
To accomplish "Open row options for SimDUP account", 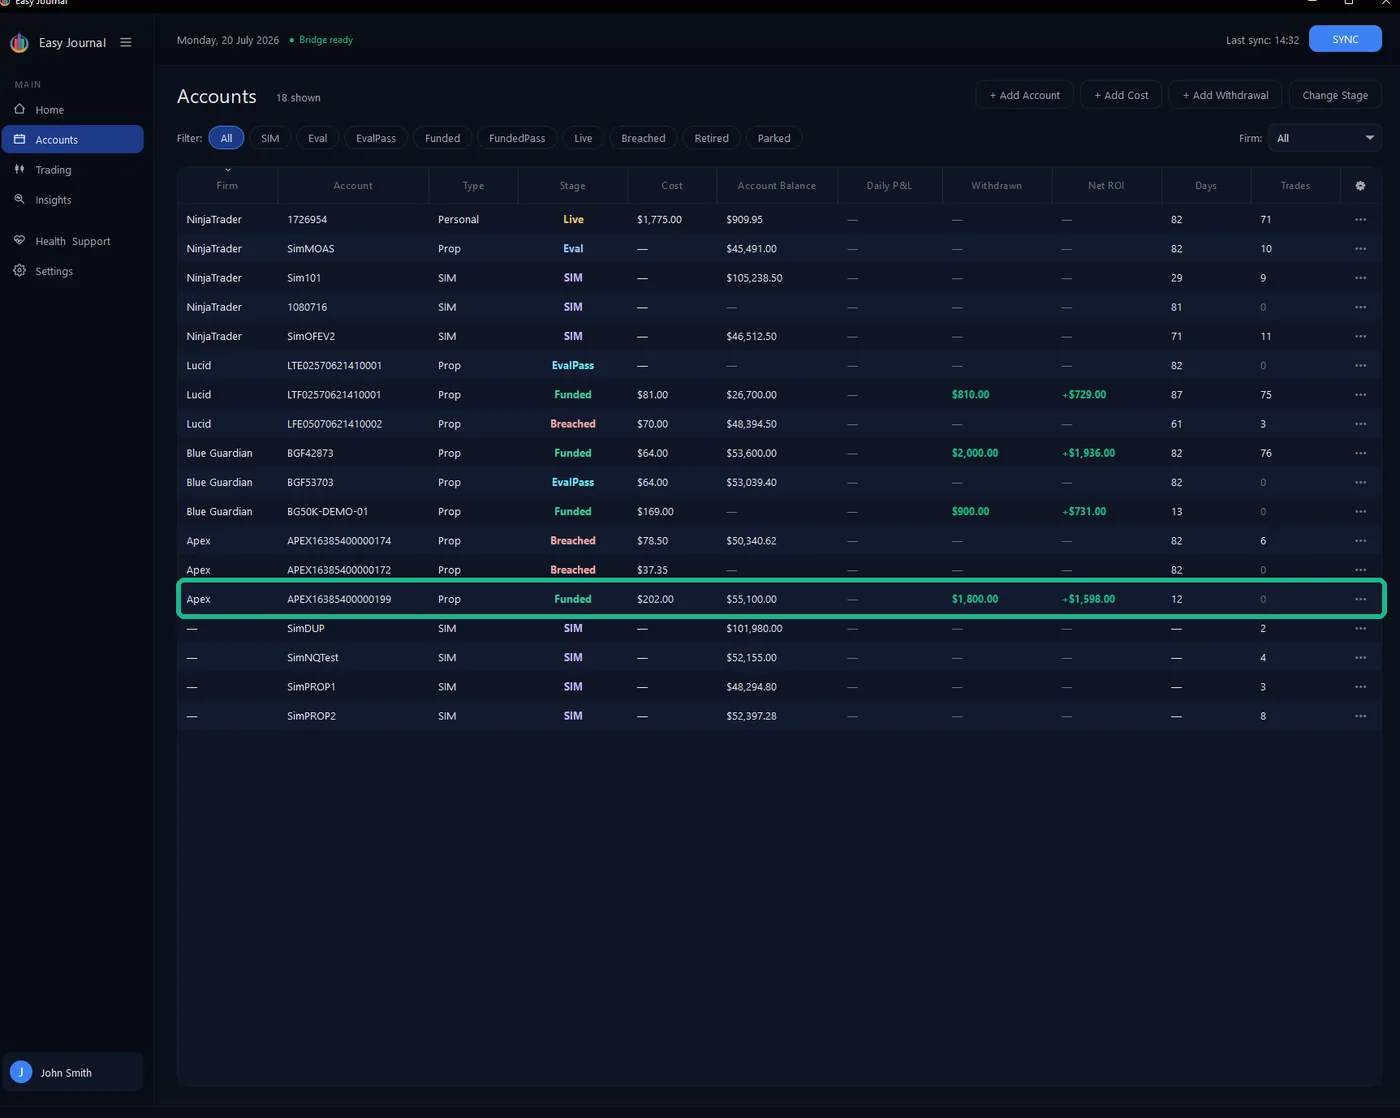I will pyautogui.click(x=1360, y=629).
